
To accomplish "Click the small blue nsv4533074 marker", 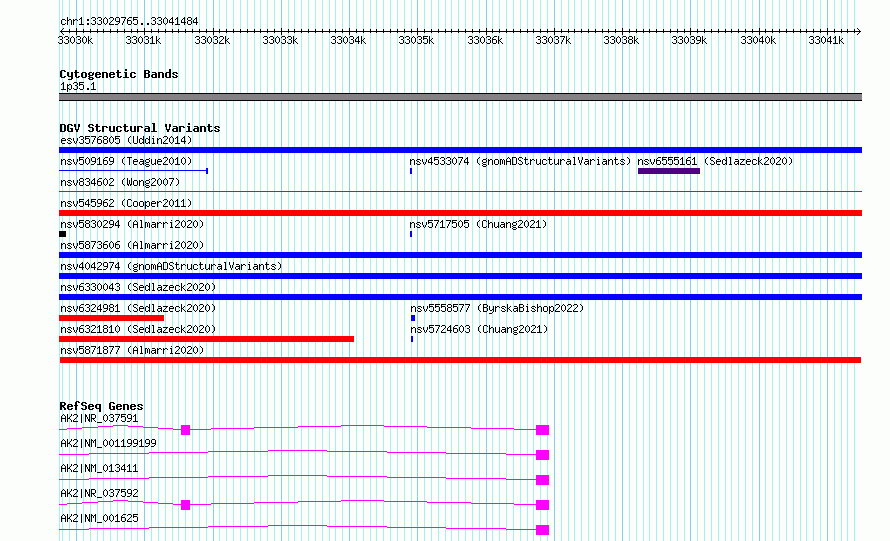I will [411, 171].
